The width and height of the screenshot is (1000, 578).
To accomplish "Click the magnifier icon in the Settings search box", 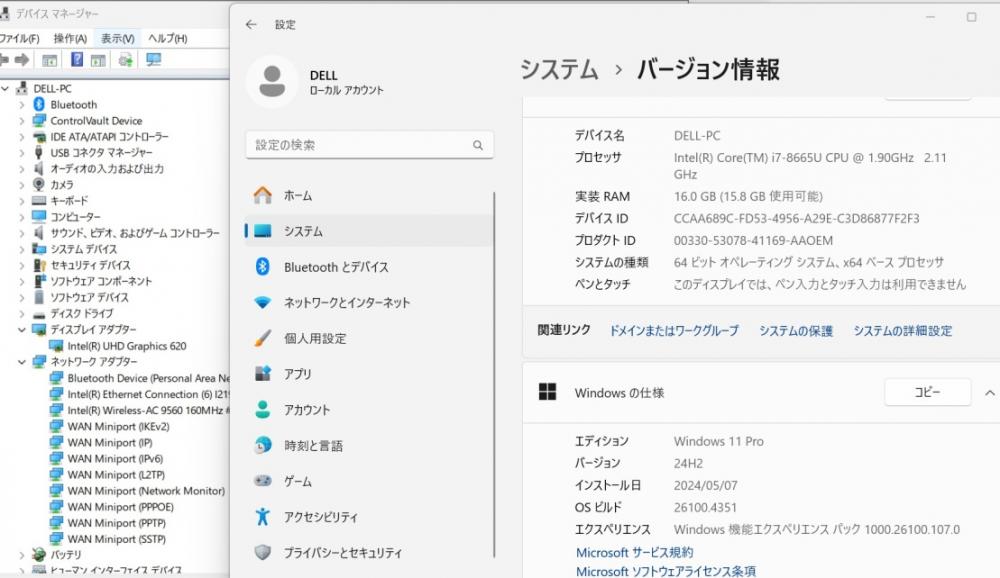I will click(x=478, y=145).
